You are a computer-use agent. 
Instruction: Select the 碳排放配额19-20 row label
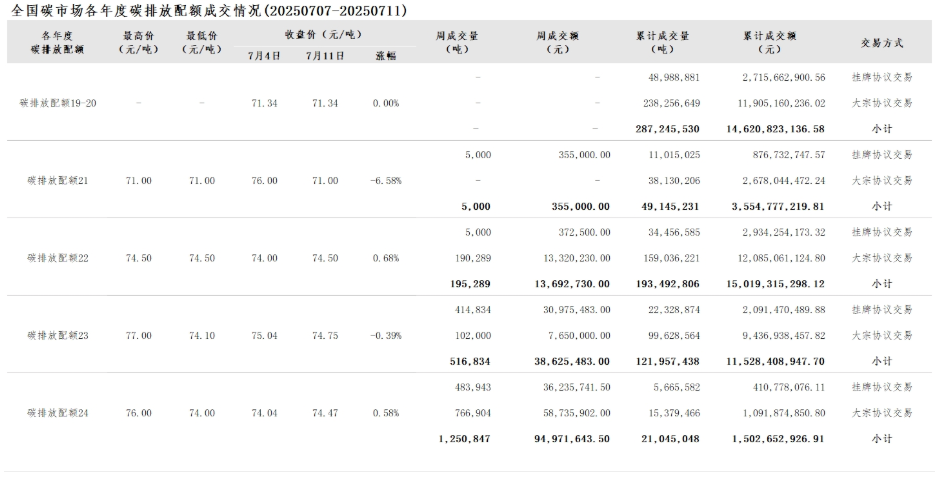click(58, 103)
